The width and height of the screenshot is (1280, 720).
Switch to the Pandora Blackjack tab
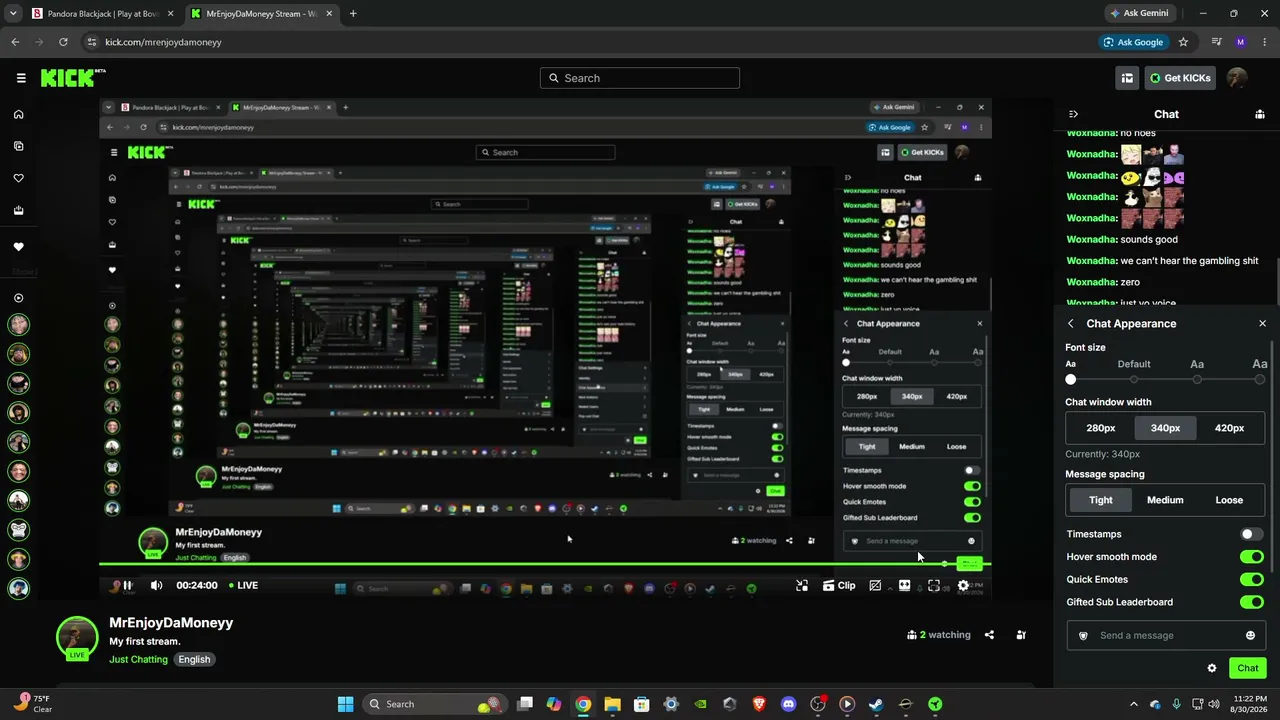click(102, 14)
